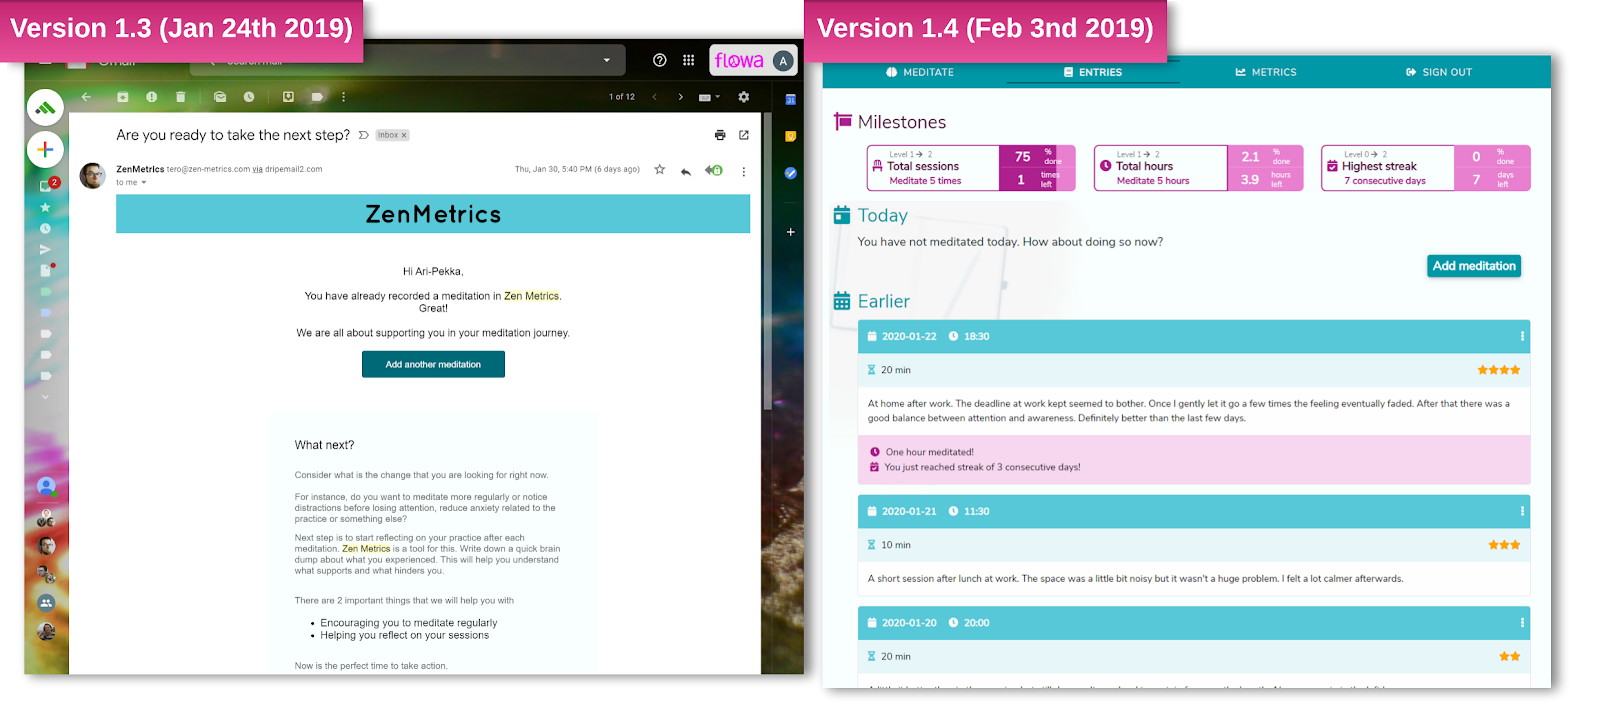
Task: Toggle importance marker beside email subject
Action: (x=364, y=135)
